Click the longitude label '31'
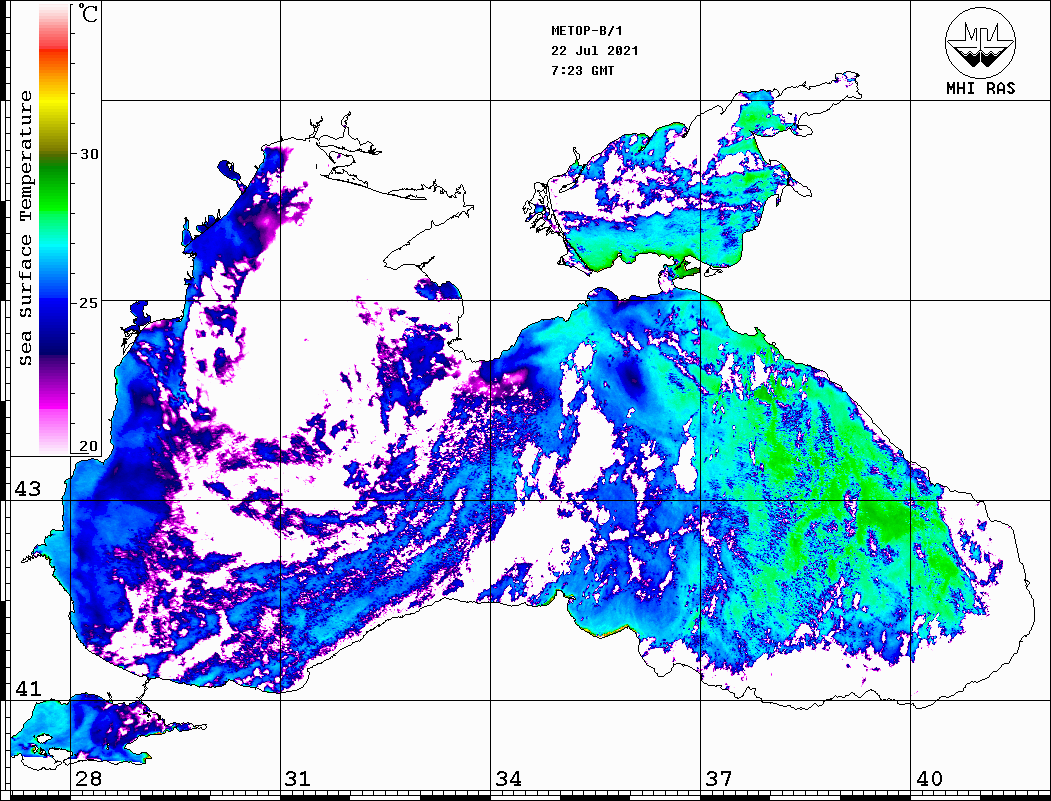This screenshot has width=1051, height=801. [298, 778]
